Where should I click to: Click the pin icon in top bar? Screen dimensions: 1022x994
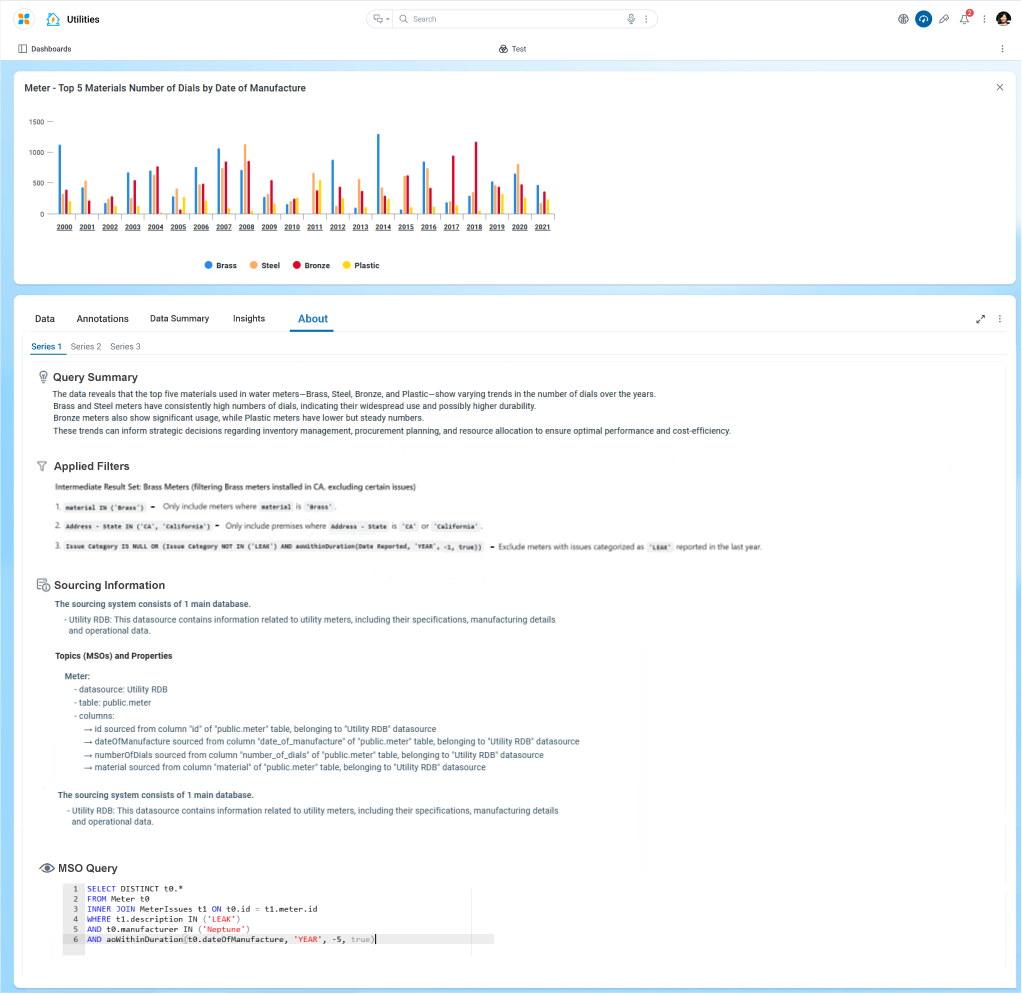[x=944, y=19]
